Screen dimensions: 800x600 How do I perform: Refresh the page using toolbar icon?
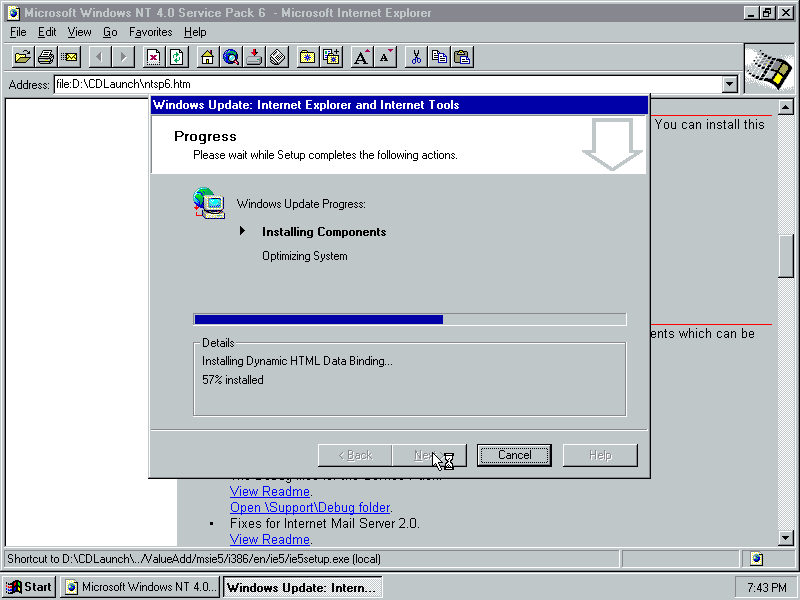177,57
